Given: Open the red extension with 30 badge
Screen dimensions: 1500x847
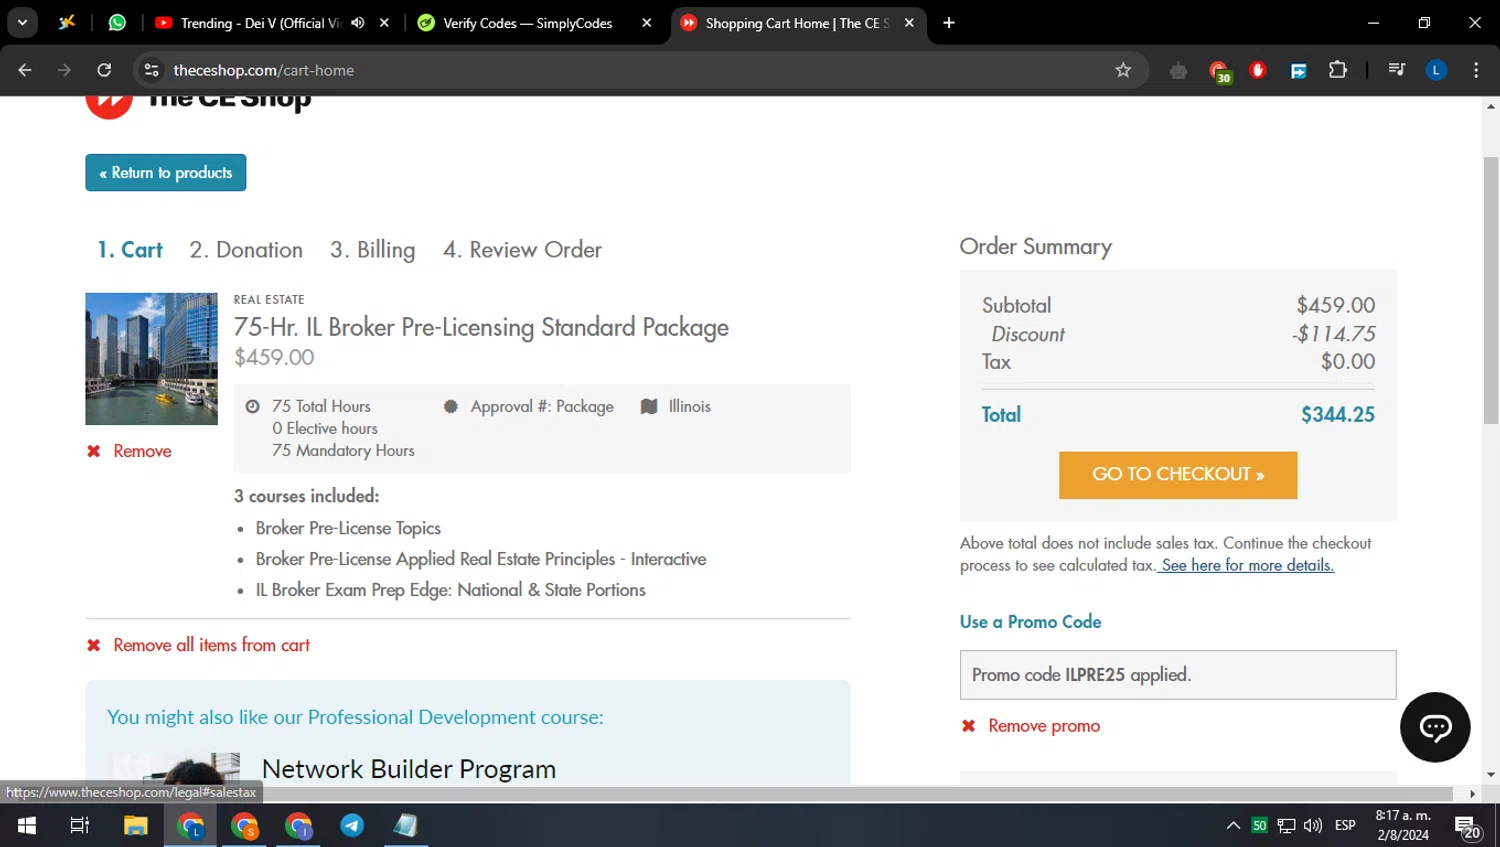Looking at the screenshot, I should (1219, 71).
